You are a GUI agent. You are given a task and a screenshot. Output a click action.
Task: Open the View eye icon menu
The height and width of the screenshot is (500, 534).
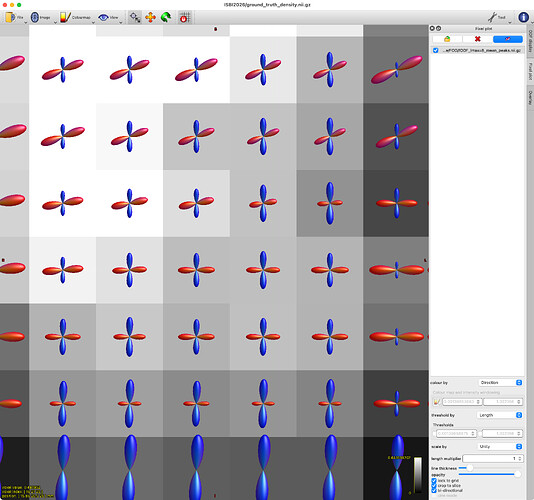pos(103,17)
